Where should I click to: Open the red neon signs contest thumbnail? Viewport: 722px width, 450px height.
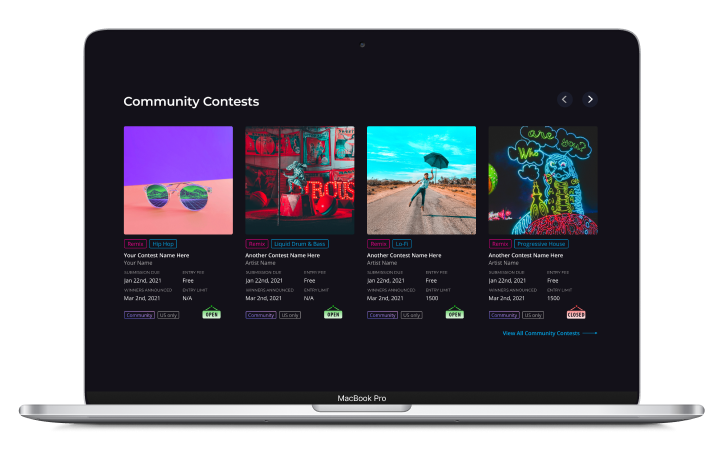(300, 180)
